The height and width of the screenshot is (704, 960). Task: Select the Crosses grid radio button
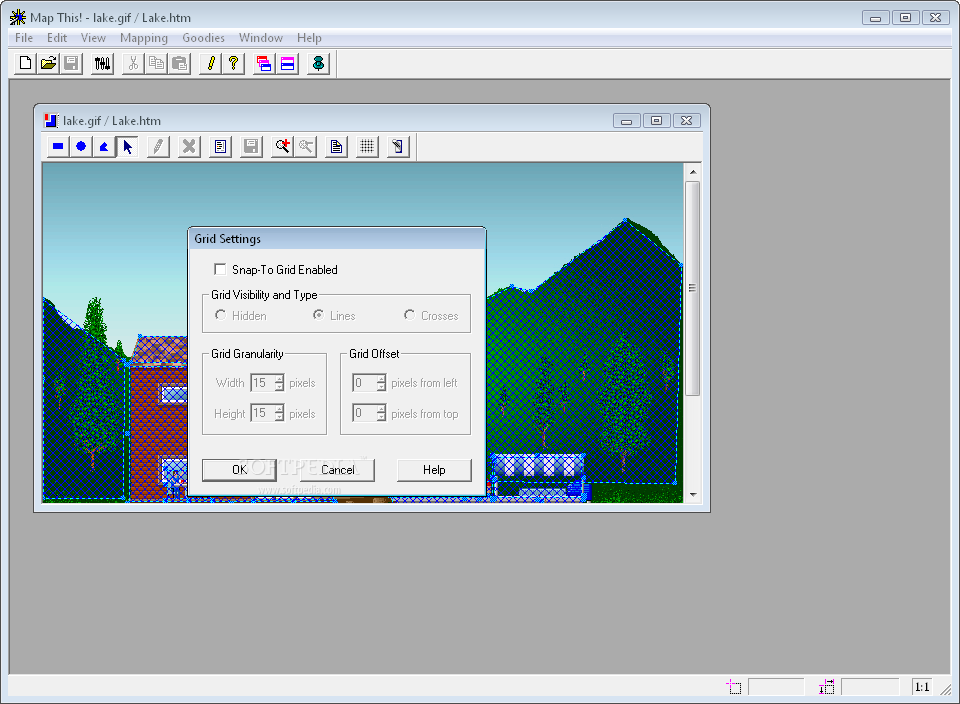[x=409, y=315]
